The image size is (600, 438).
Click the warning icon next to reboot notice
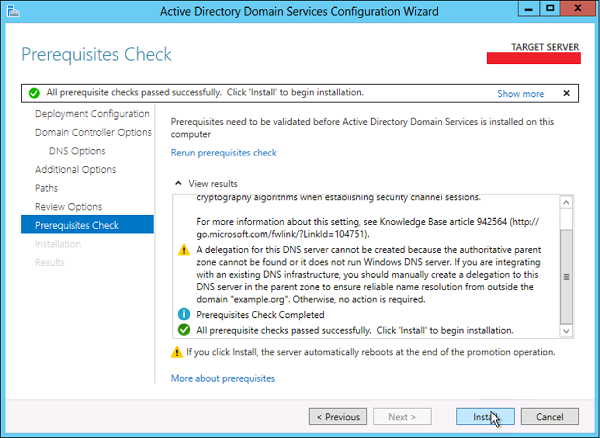[x=177, y=352]
